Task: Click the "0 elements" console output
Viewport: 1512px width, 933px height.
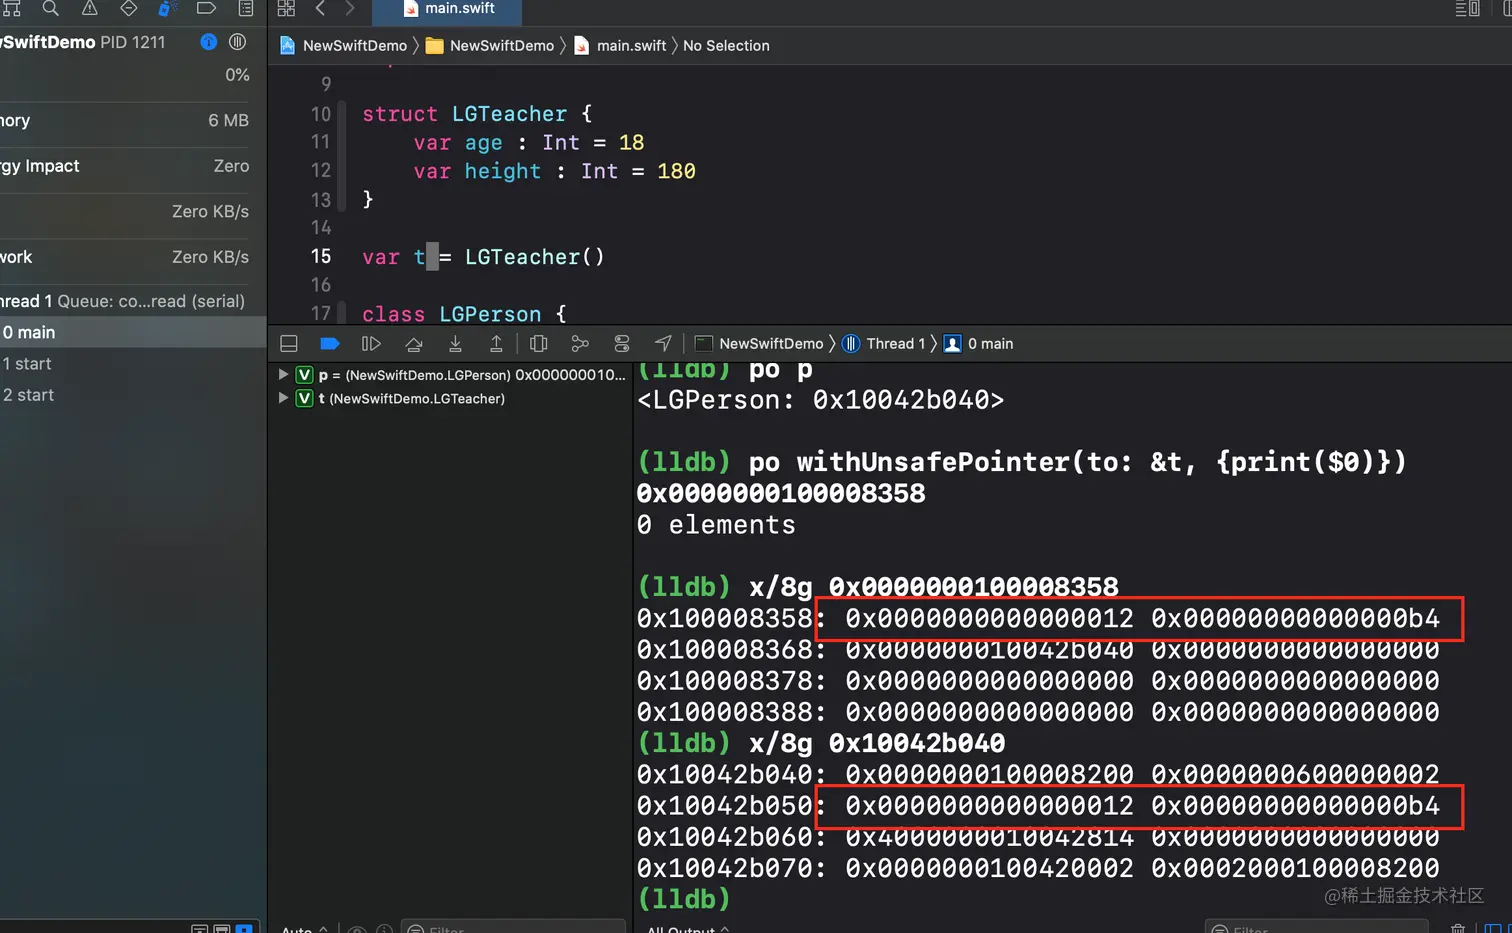Action: click(x=716, y=525)
